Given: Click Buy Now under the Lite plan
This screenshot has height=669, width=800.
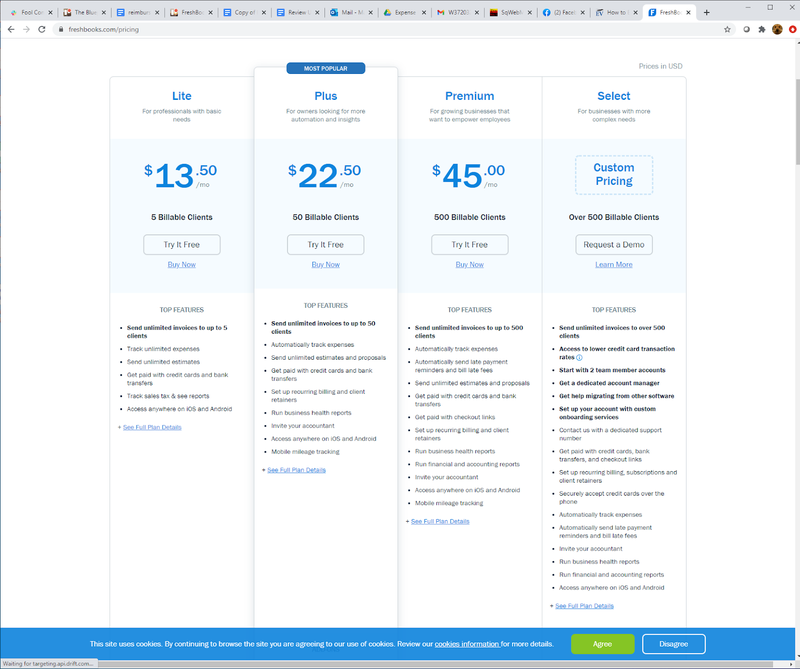Looking at the screenshot, I should pyautogui.click(x=182, y=265).
